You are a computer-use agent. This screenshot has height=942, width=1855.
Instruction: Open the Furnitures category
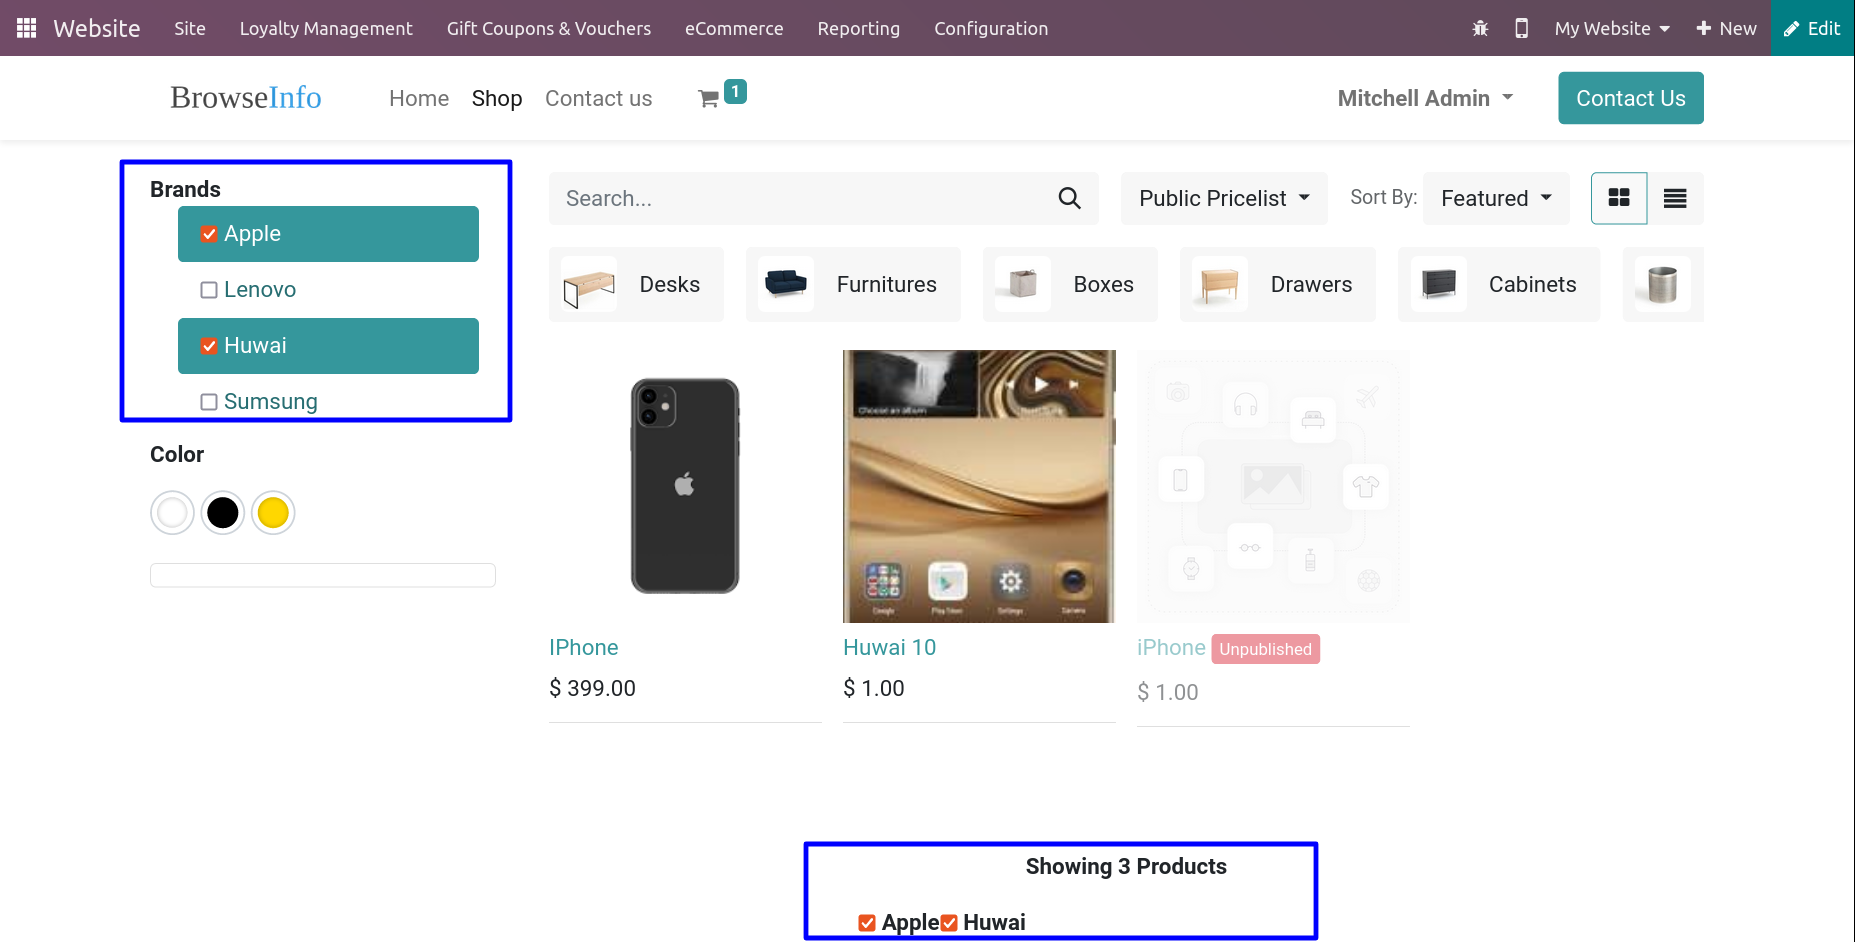[853, 284]
